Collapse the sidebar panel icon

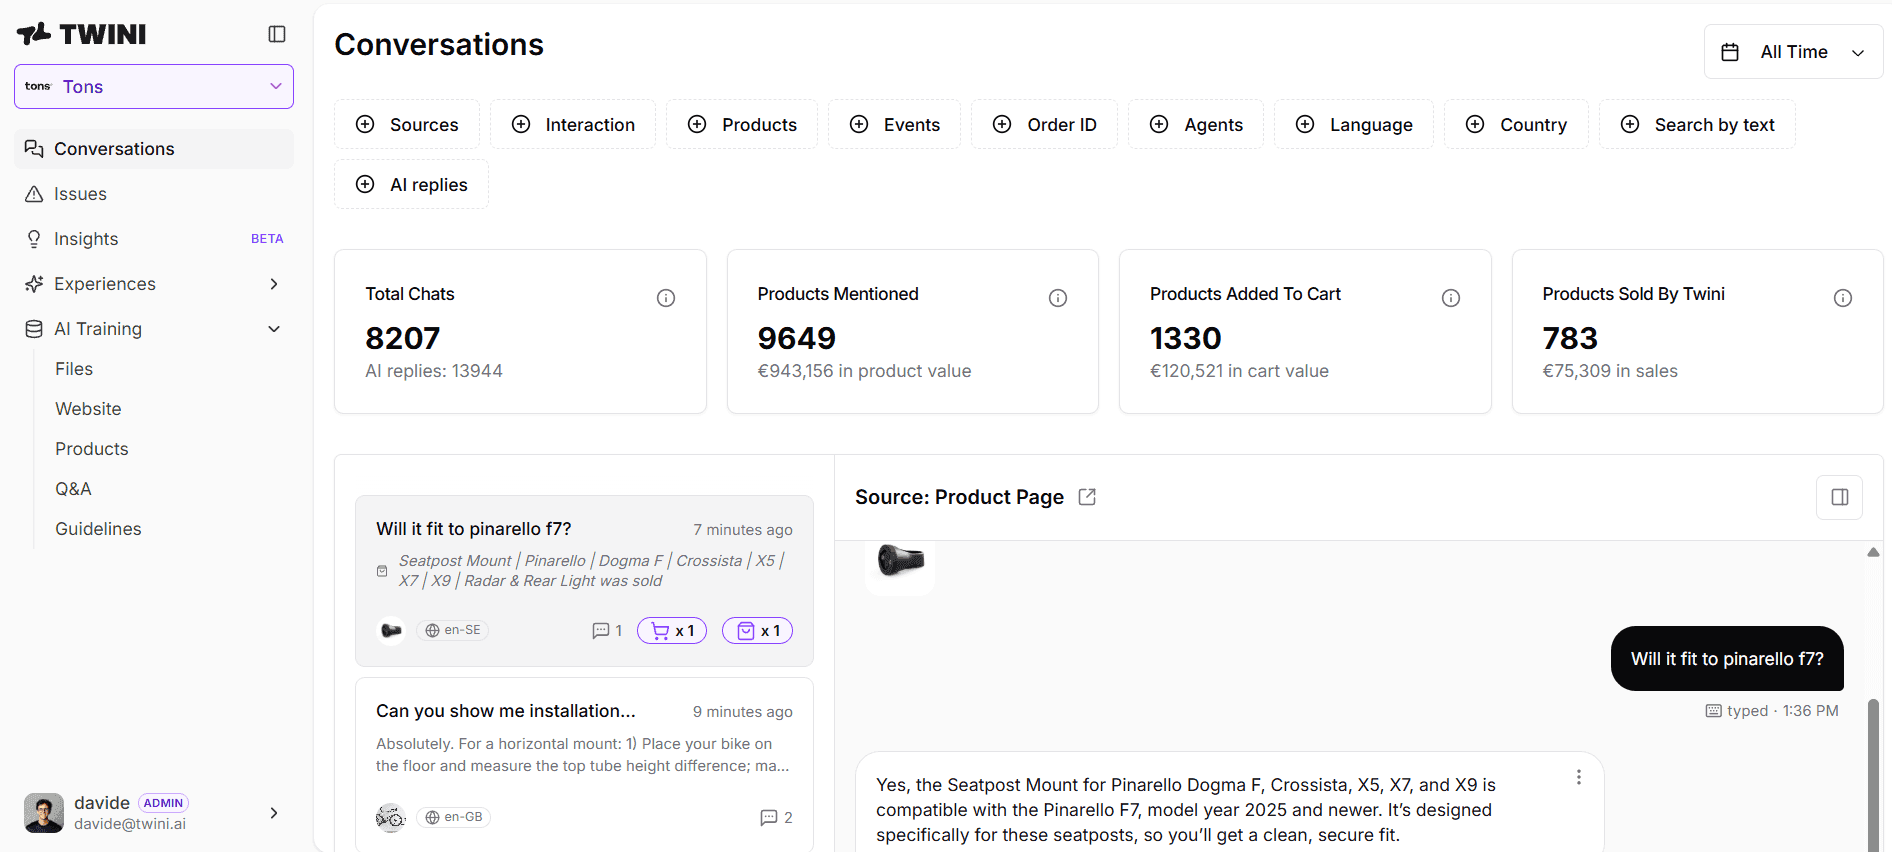pyautogui.click(x=277, y=34)
